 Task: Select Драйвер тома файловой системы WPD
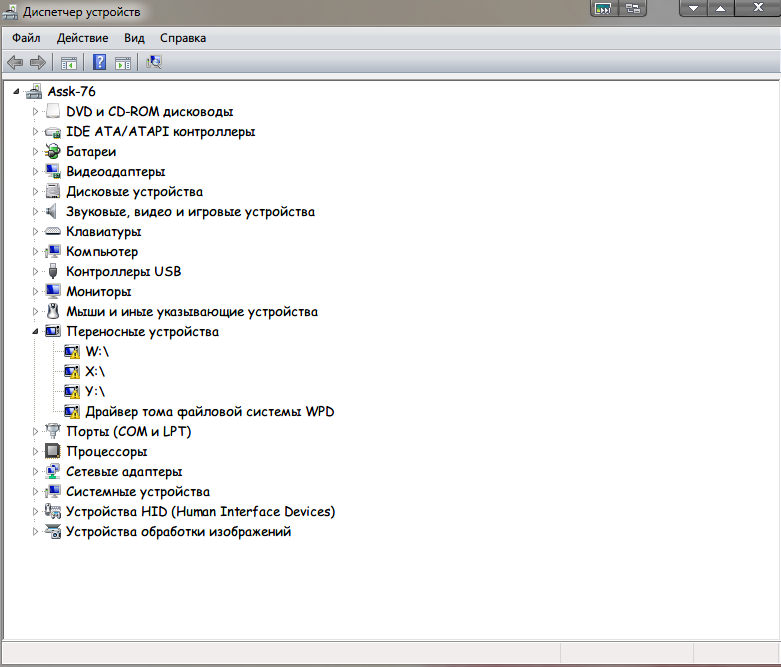(210, 411)
